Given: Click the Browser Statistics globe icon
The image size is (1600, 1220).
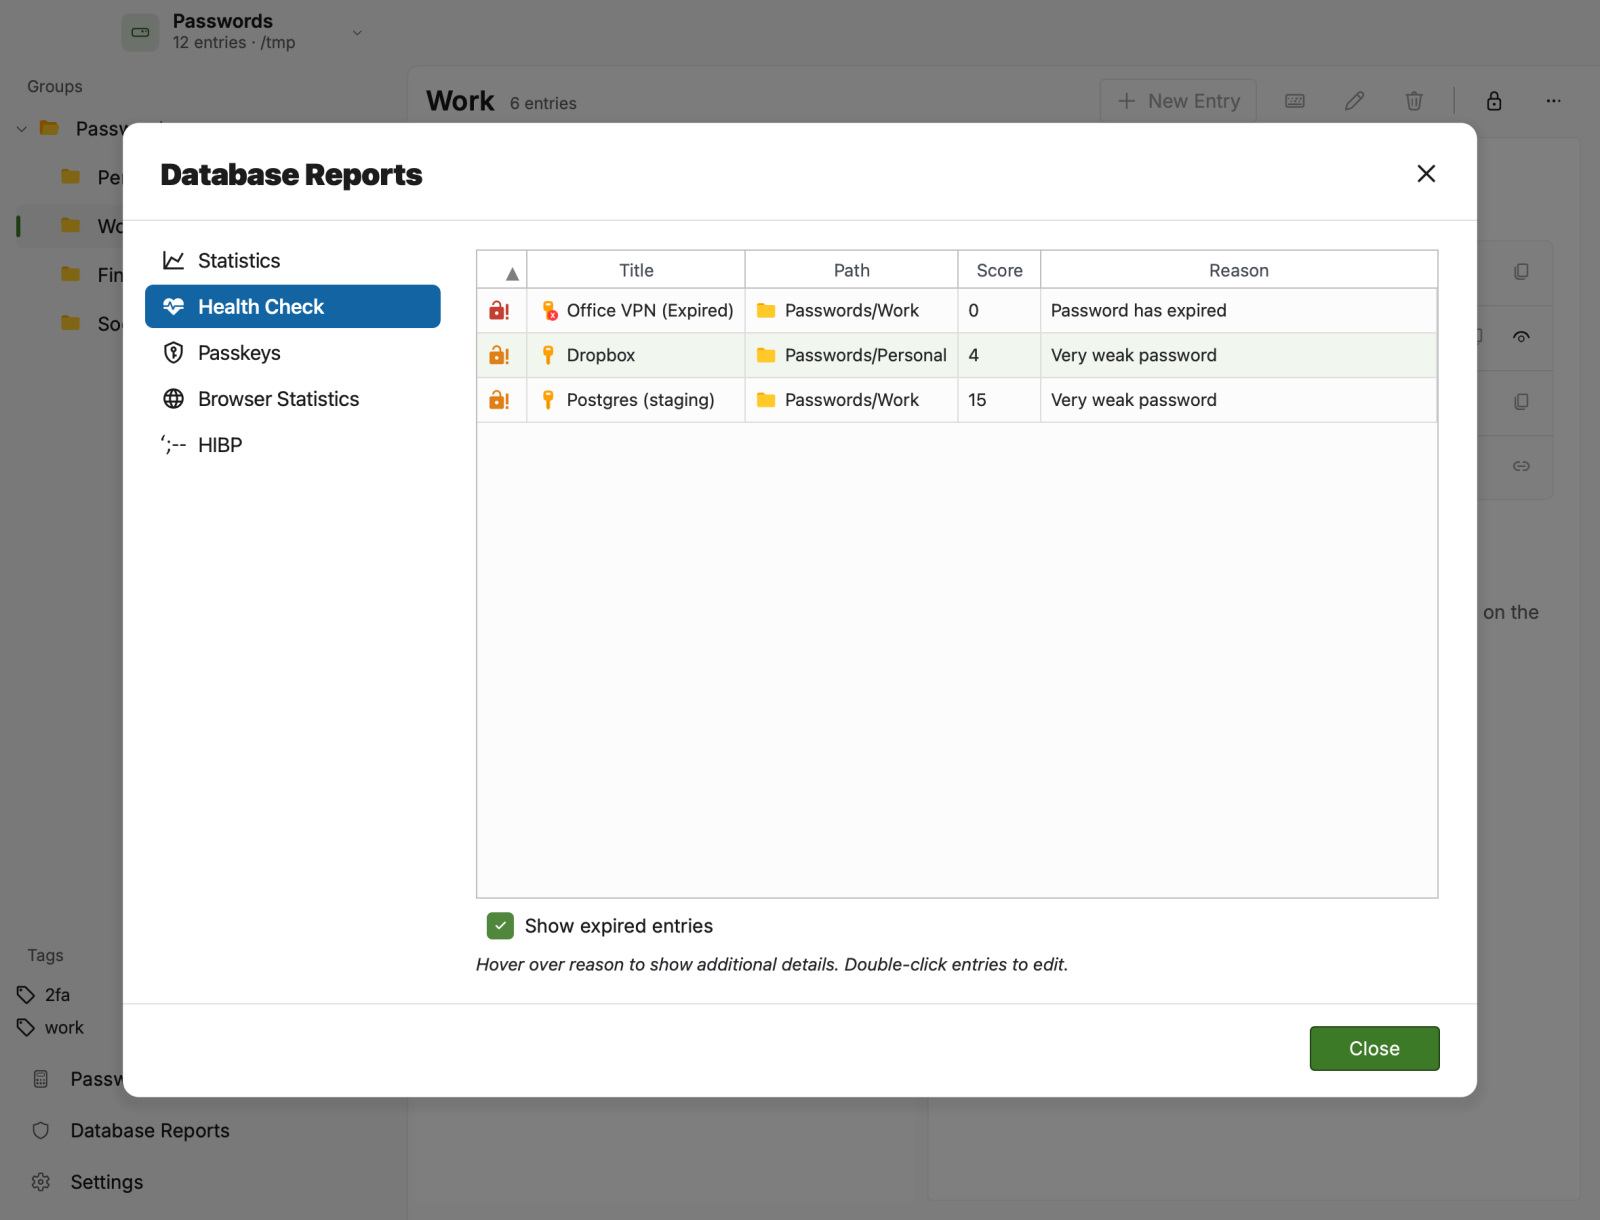Looking at the screenshot, I should click(x=173, y=398).
